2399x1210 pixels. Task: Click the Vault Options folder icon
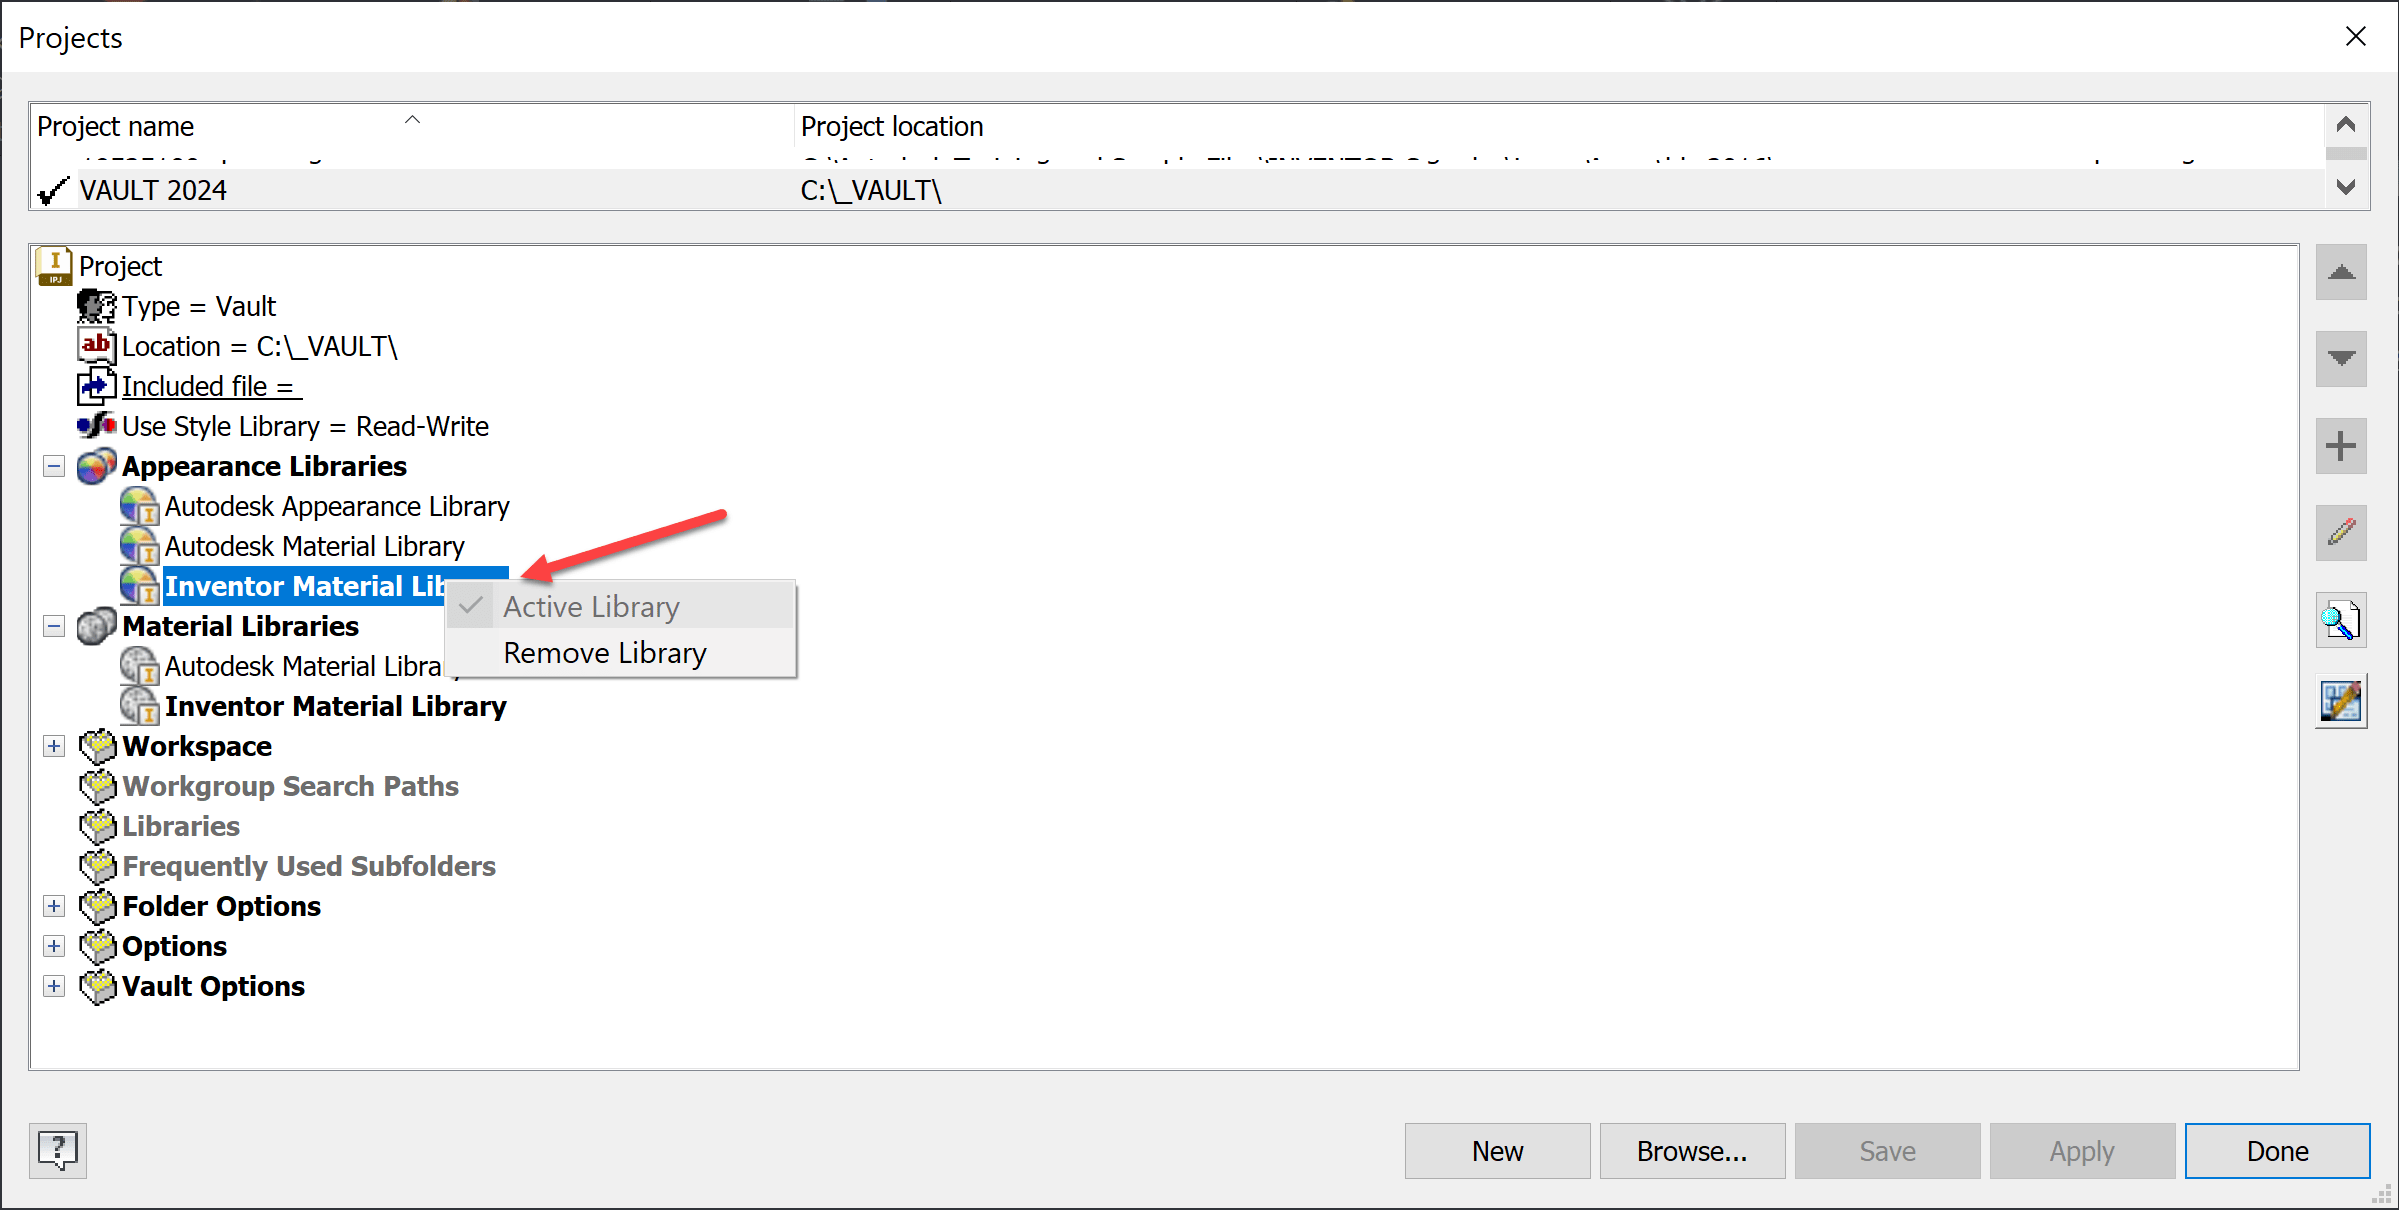(98, 986)
